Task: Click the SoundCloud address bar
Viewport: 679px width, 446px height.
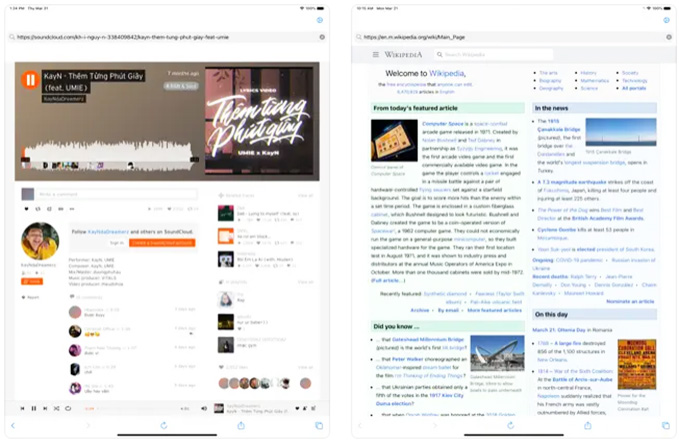Action: 167,37
